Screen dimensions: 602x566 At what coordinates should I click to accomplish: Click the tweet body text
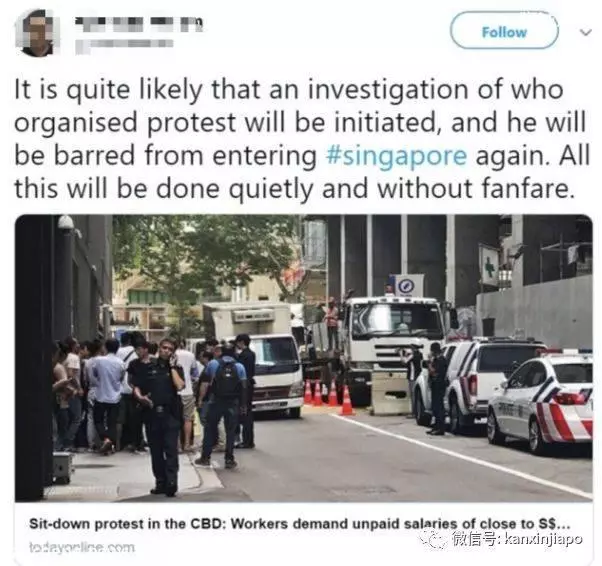coord(301,139)
